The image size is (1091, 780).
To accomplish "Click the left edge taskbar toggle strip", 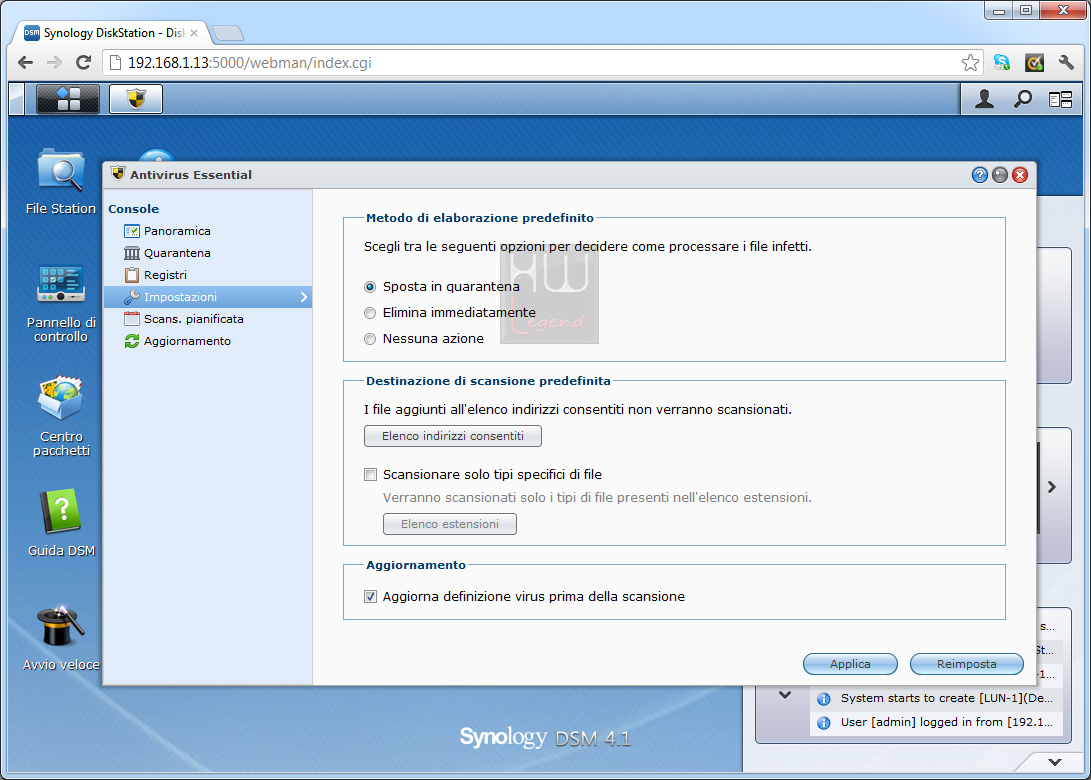I will (17, 99).
